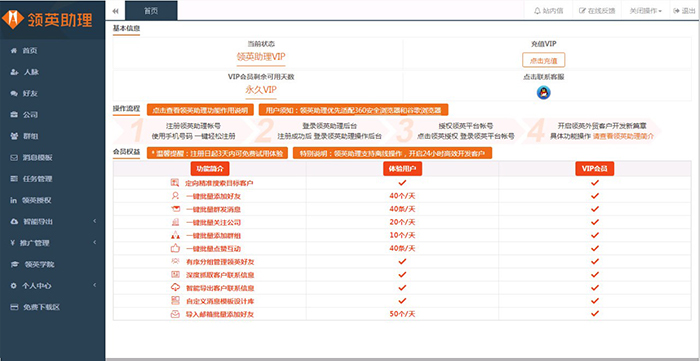Click the 温馨提醒 free trial notice
700x361 pixels.
pyautogui.click(x=217, y=153)
